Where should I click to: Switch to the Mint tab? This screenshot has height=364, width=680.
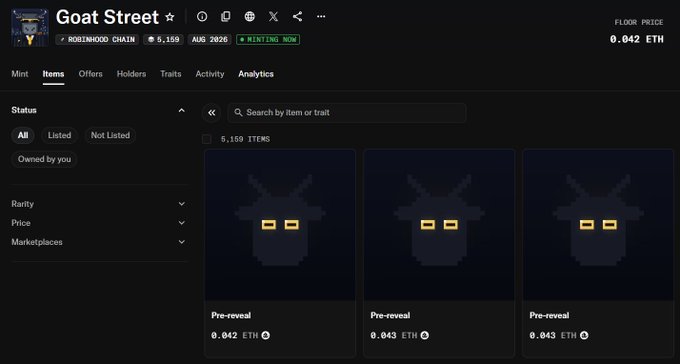click(20, 74)
